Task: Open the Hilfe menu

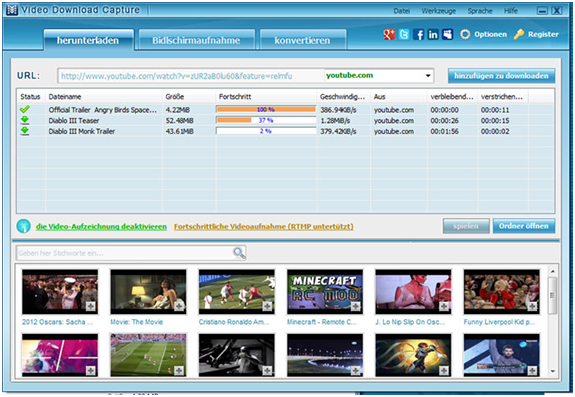Action: click(510, 11)
